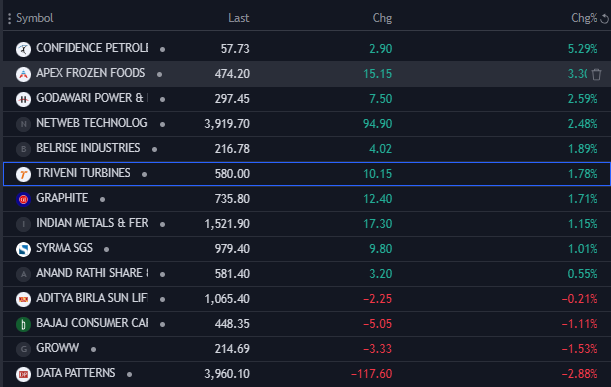
Task: Click the status dot beside Confidence Petroleum
Action: [162, 49]
